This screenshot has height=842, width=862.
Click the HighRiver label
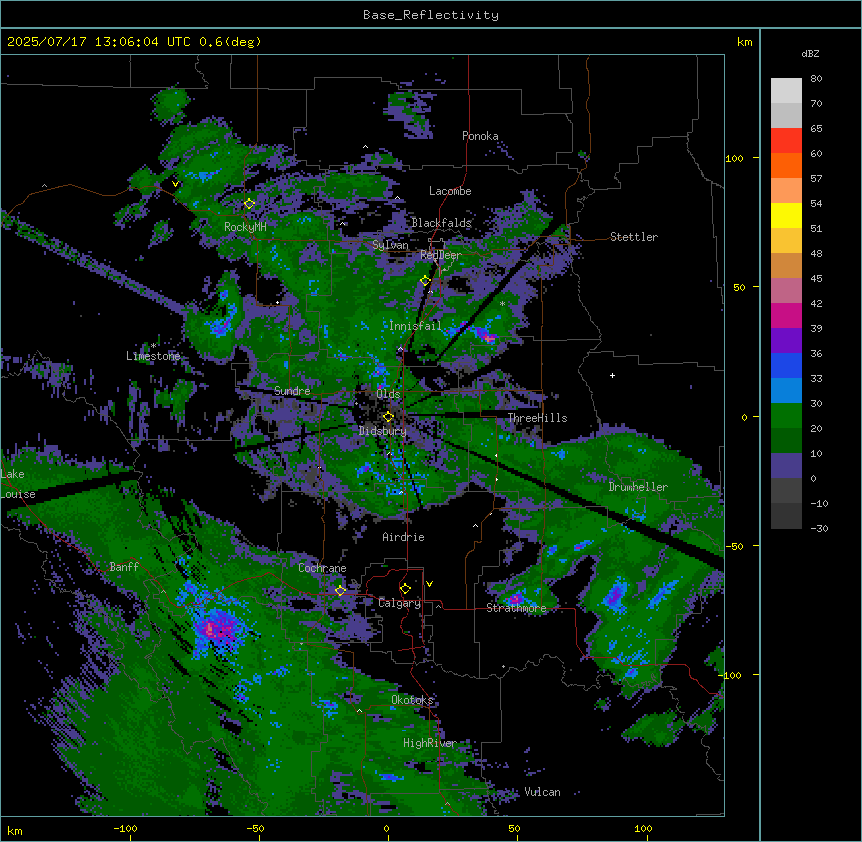[430, 743]
